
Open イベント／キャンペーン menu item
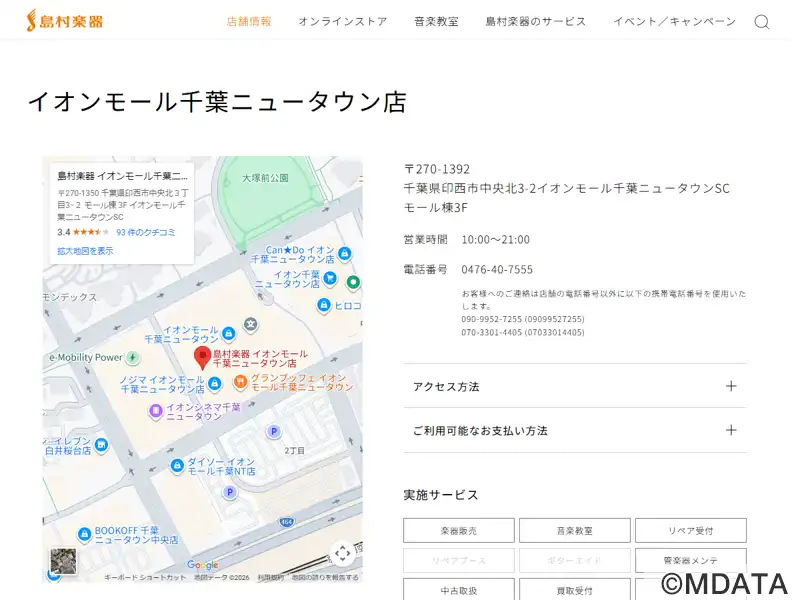click(x=674, y=21)
